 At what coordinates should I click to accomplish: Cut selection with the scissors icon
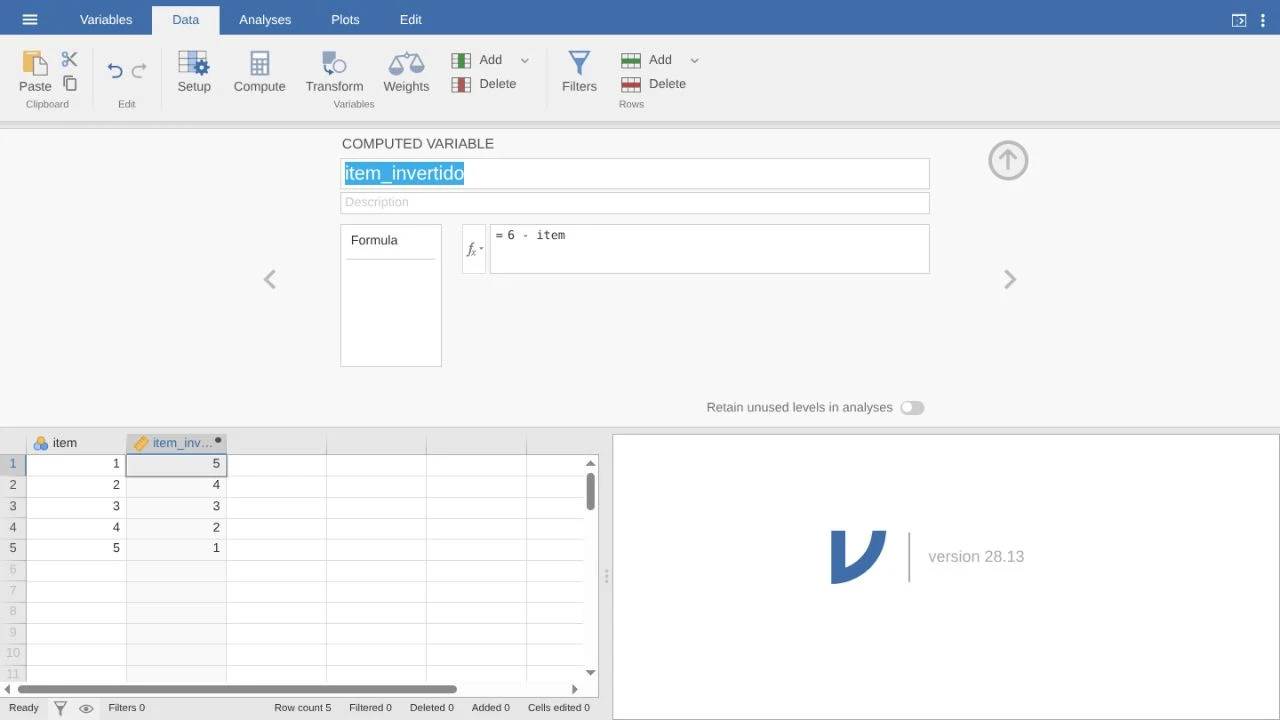(69, 60)
